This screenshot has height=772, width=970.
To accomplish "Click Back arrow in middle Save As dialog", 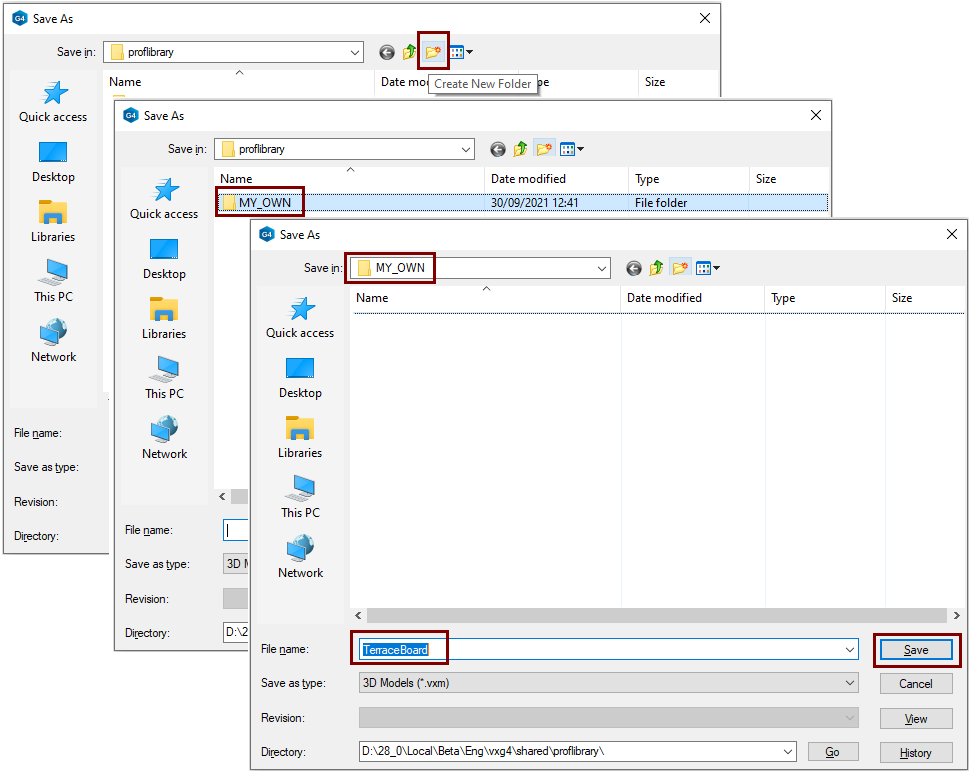I will pos(498,150).
